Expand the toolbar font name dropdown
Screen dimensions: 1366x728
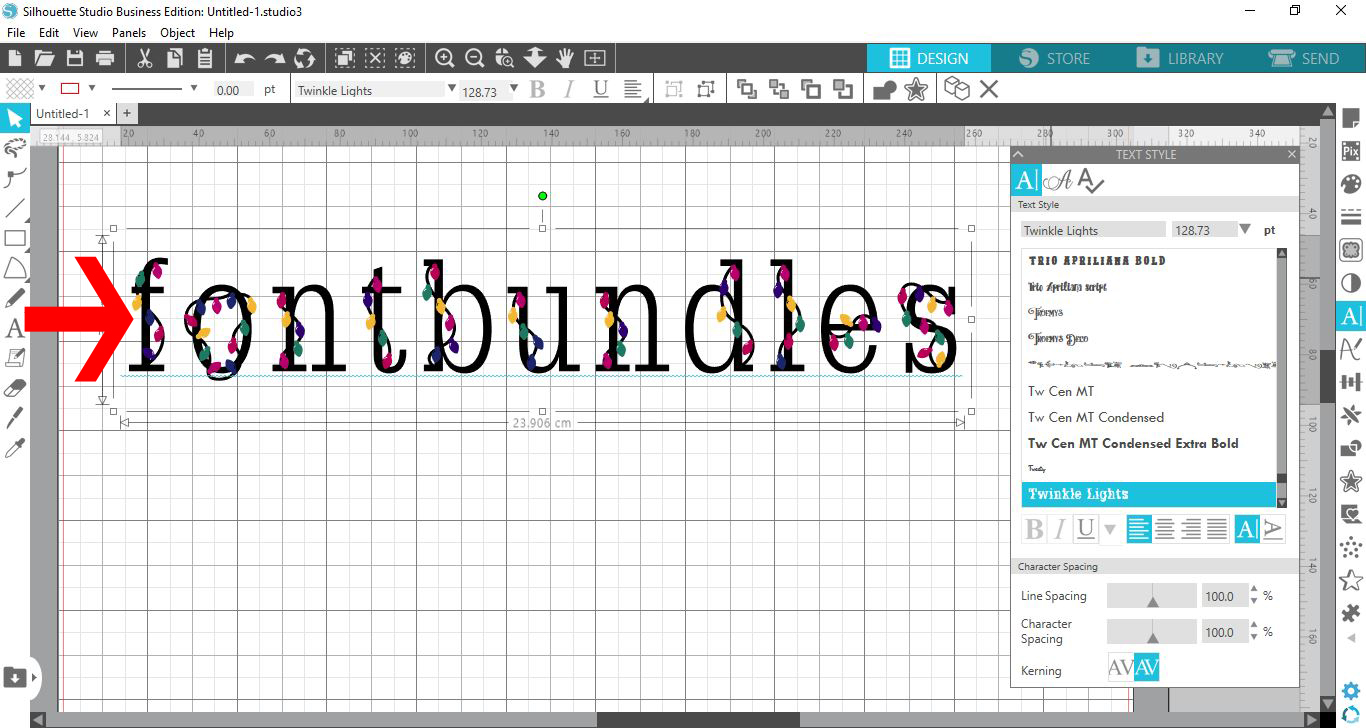[x=452, y=88]
